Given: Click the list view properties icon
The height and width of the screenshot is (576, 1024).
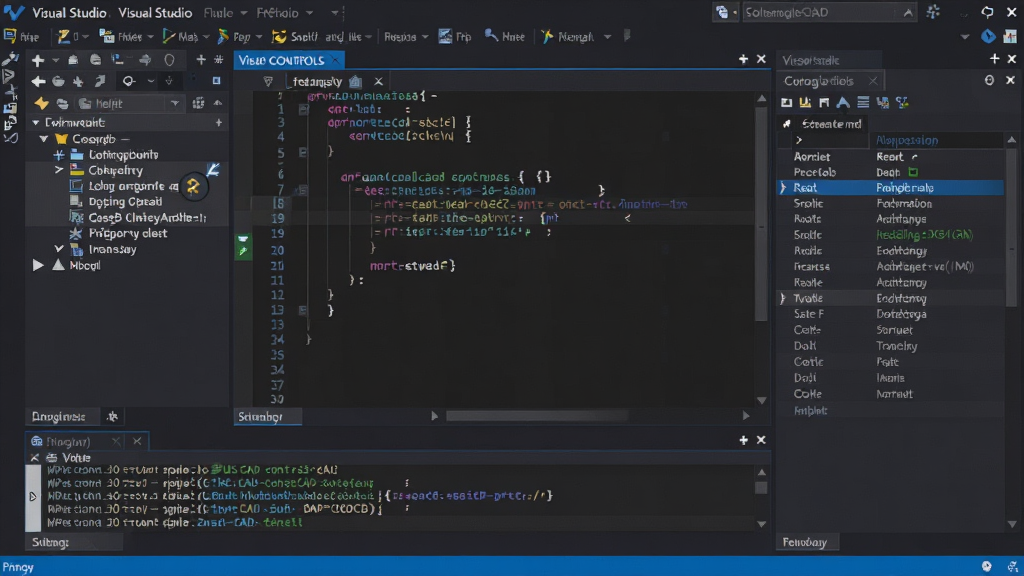Looking at the screenshot, I should tap(863, 103).
